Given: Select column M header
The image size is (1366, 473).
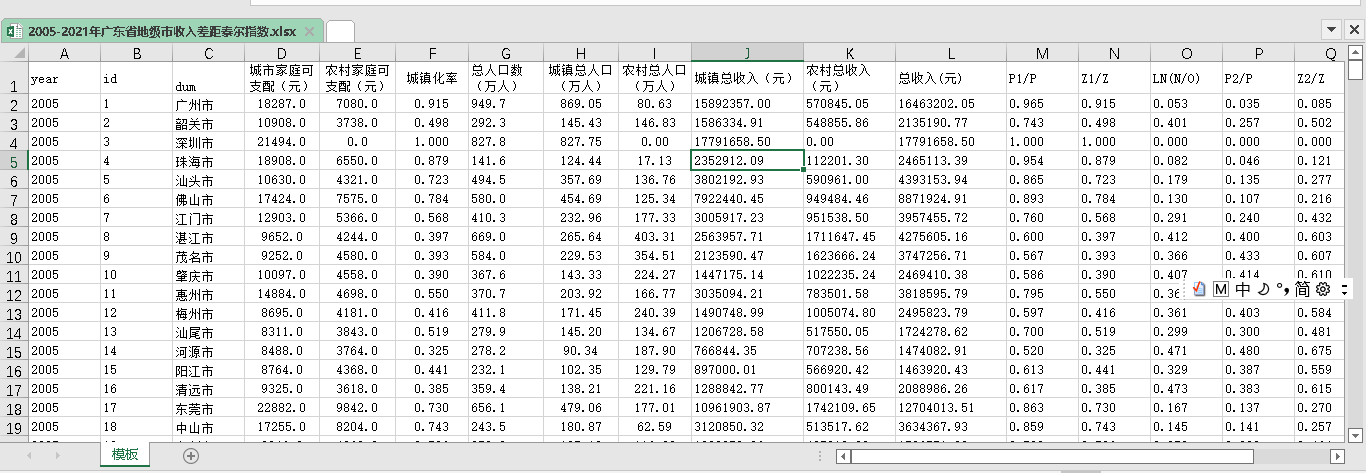Looking at the screenshot, I should [x=1042, y=53].
